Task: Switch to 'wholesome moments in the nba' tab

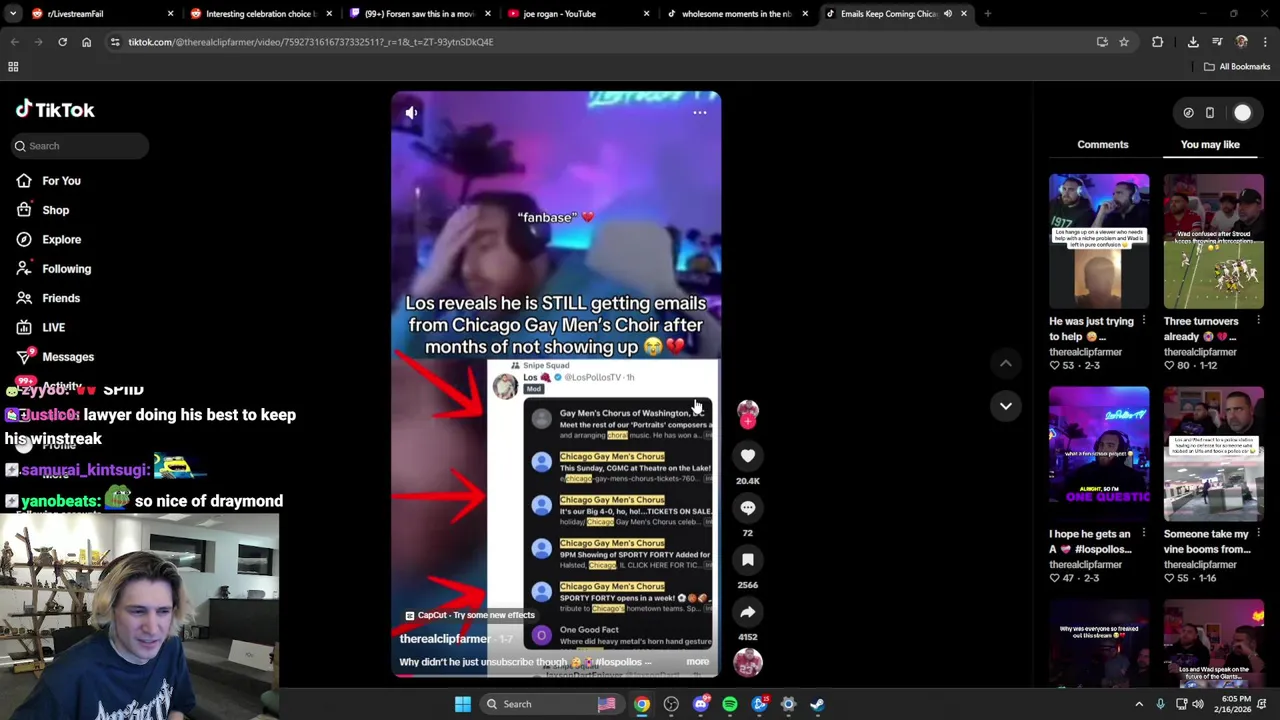Action: click(x=737, y=14)
